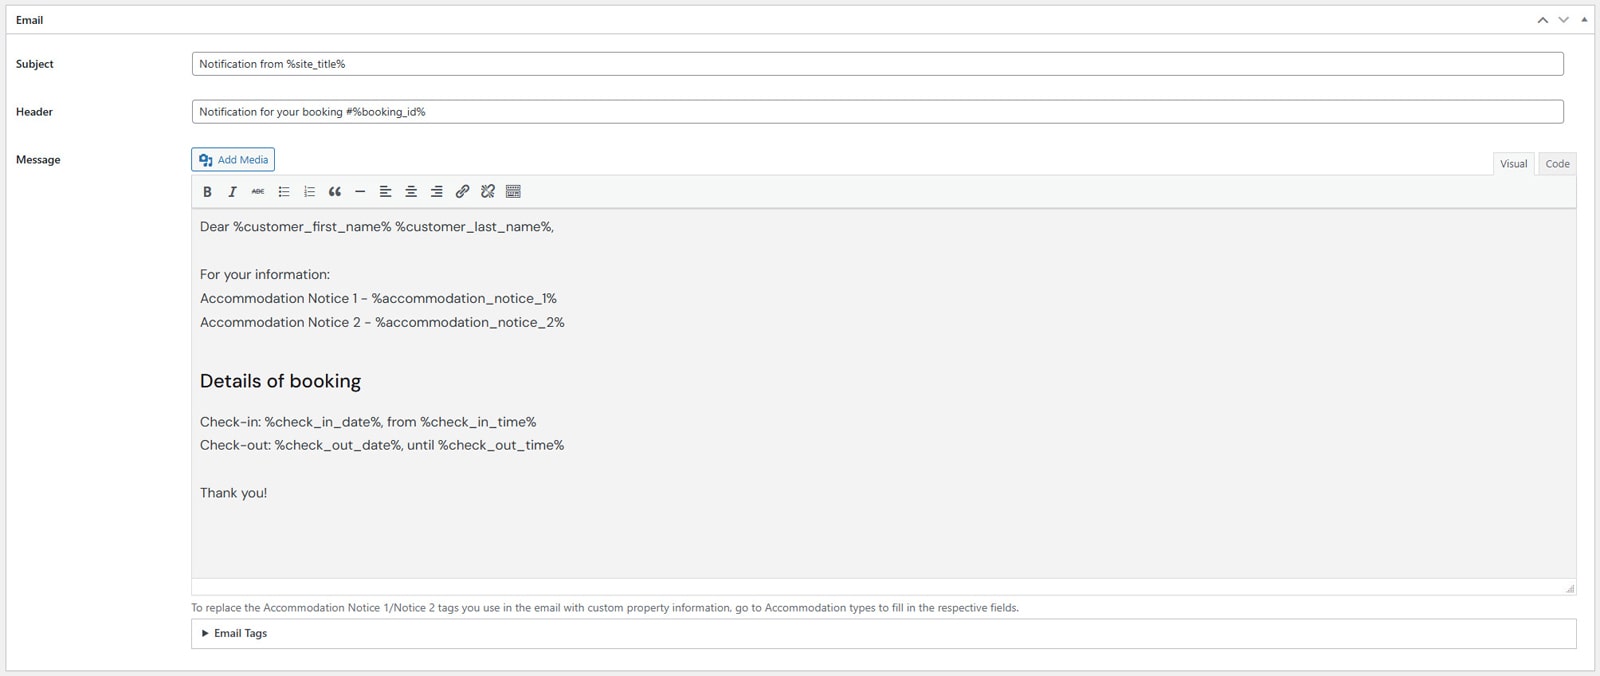Apply italic formatting to message text

coord(232,192)
